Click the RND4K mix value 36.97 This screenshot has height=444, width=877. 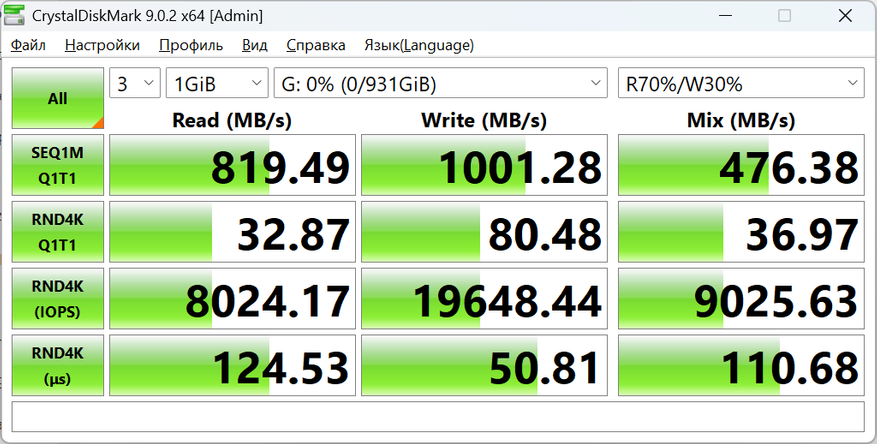[x=741, y=232]
